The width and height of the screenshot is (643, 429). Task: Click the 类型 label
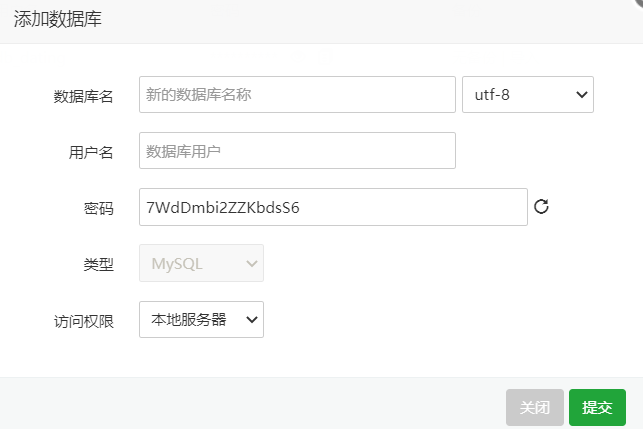[x=98, y=264]
